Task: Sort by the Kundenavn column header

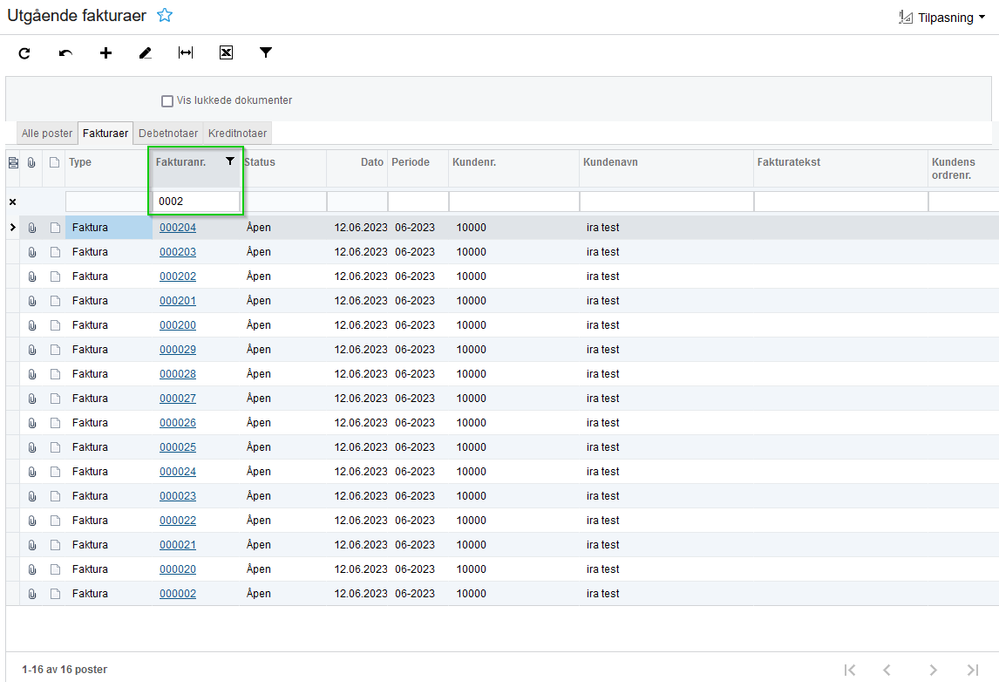Action: click(666, 169)
